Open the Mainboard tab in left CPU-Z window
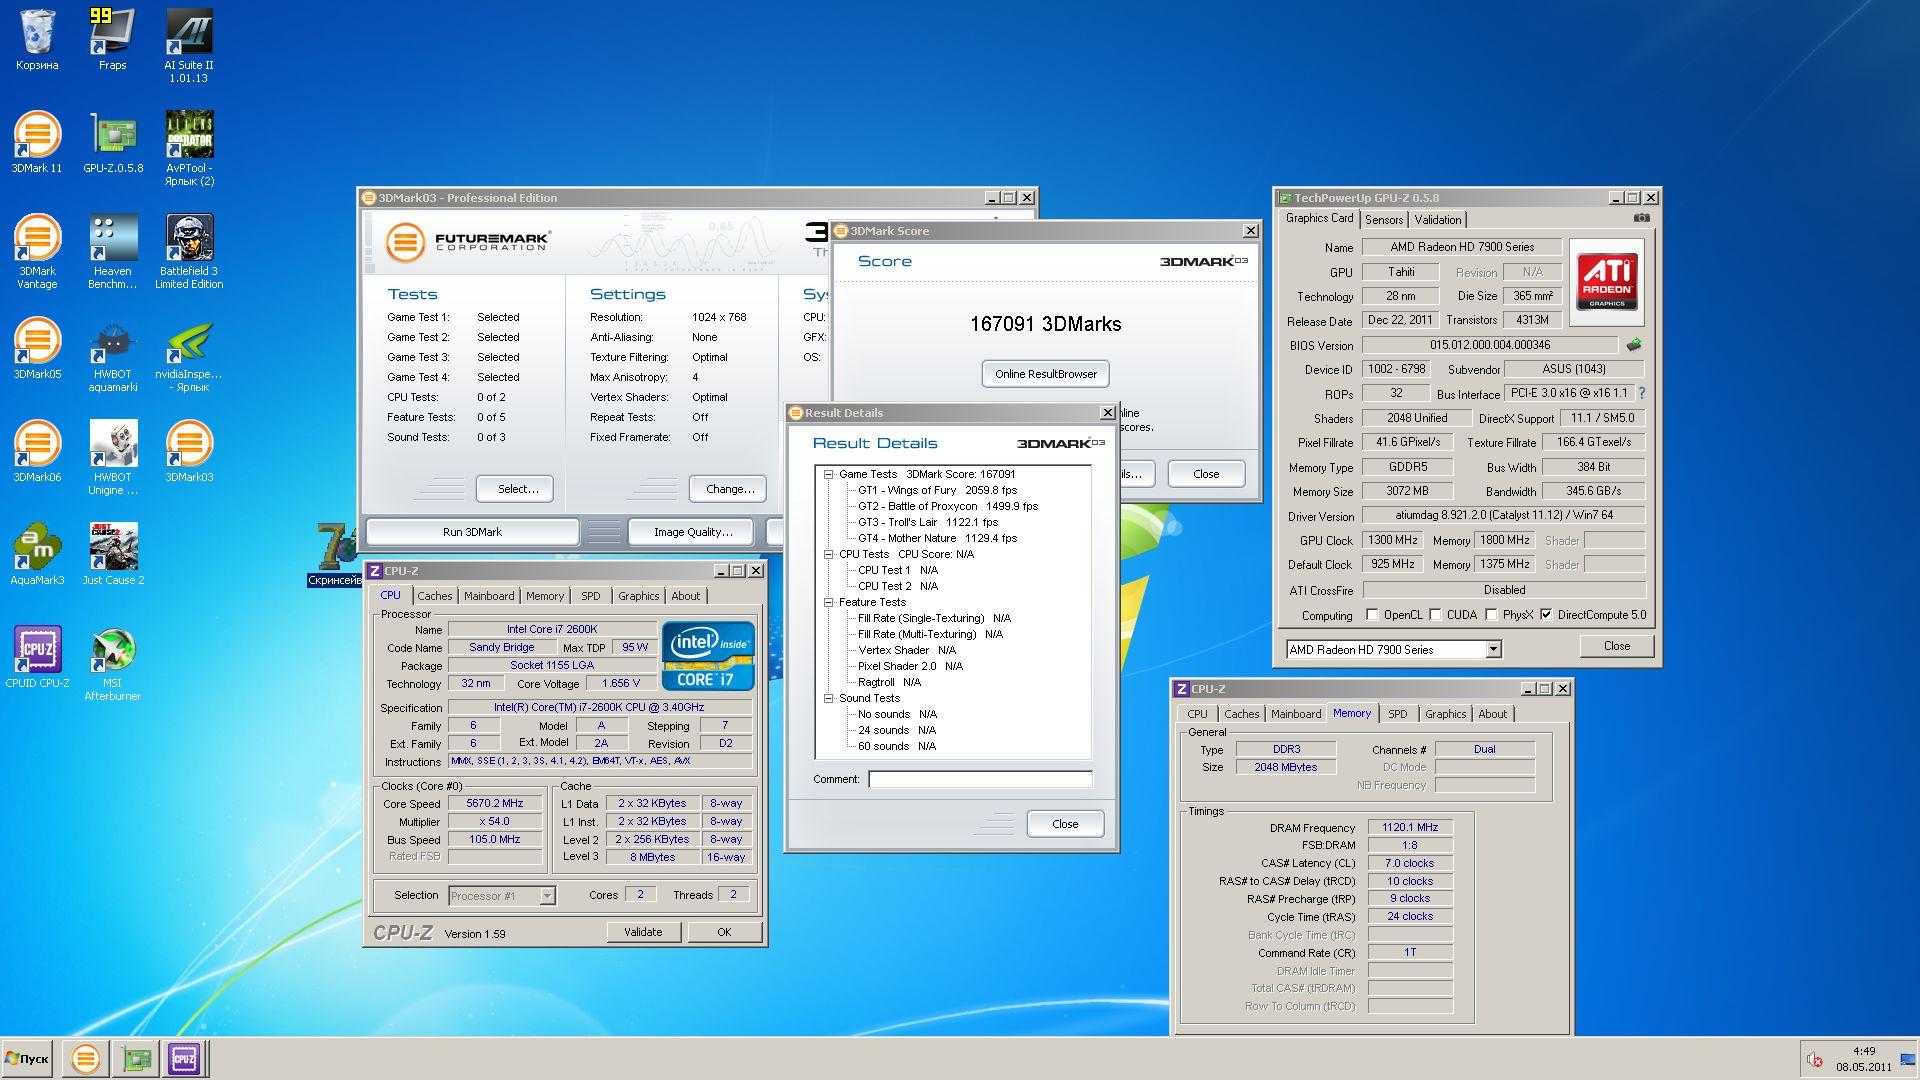Image resolution: width=1920 pixels, height=1080 pixels. (489, 596)
